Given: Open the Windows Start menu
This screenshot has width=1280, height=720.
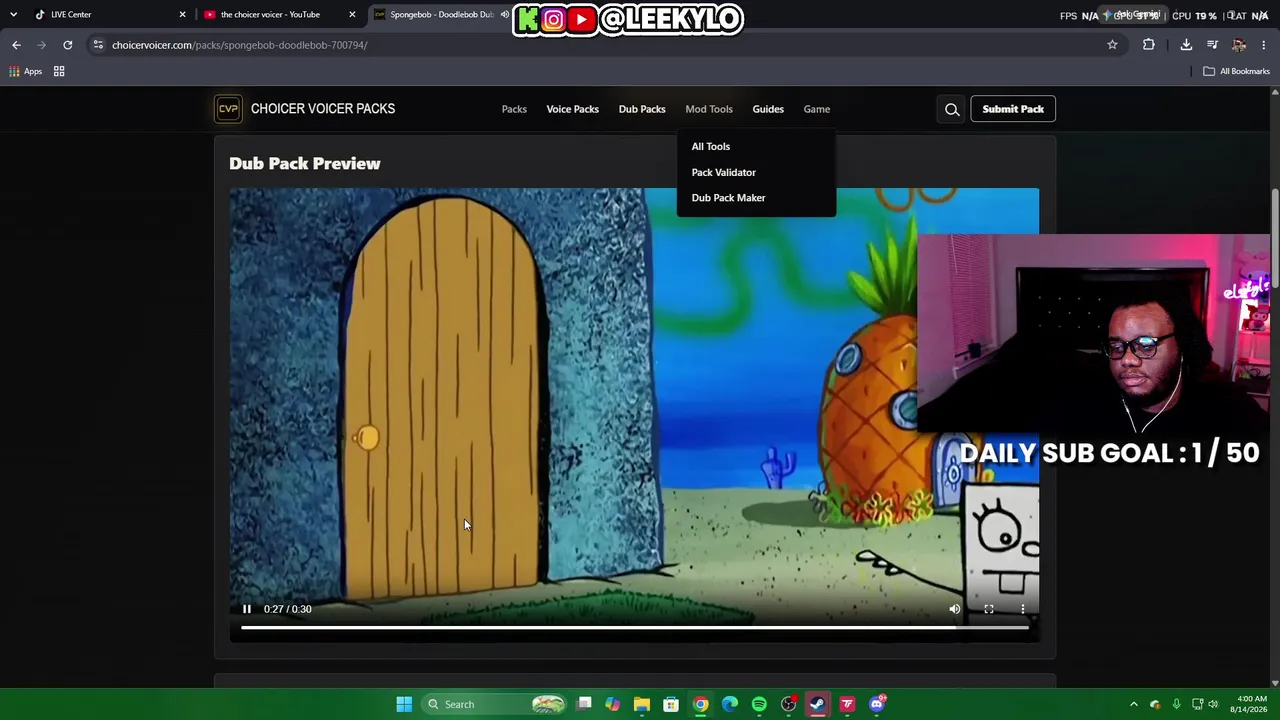Looking at the screenshot, I should click(x=404, y=705).
